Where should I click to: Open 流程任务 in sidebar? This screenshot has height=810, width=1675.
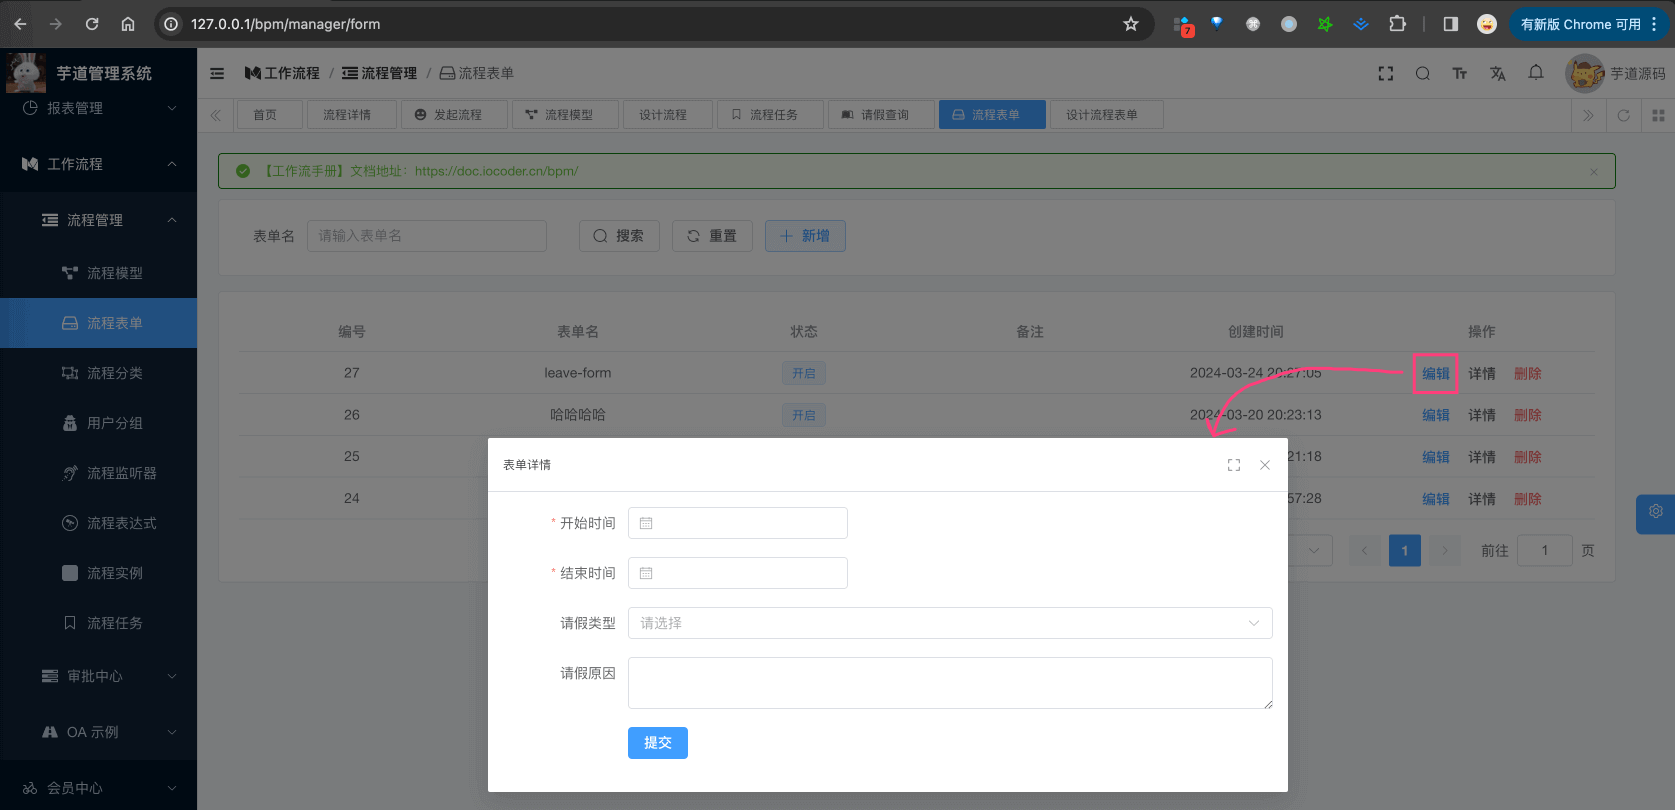[x=98, y=623]
